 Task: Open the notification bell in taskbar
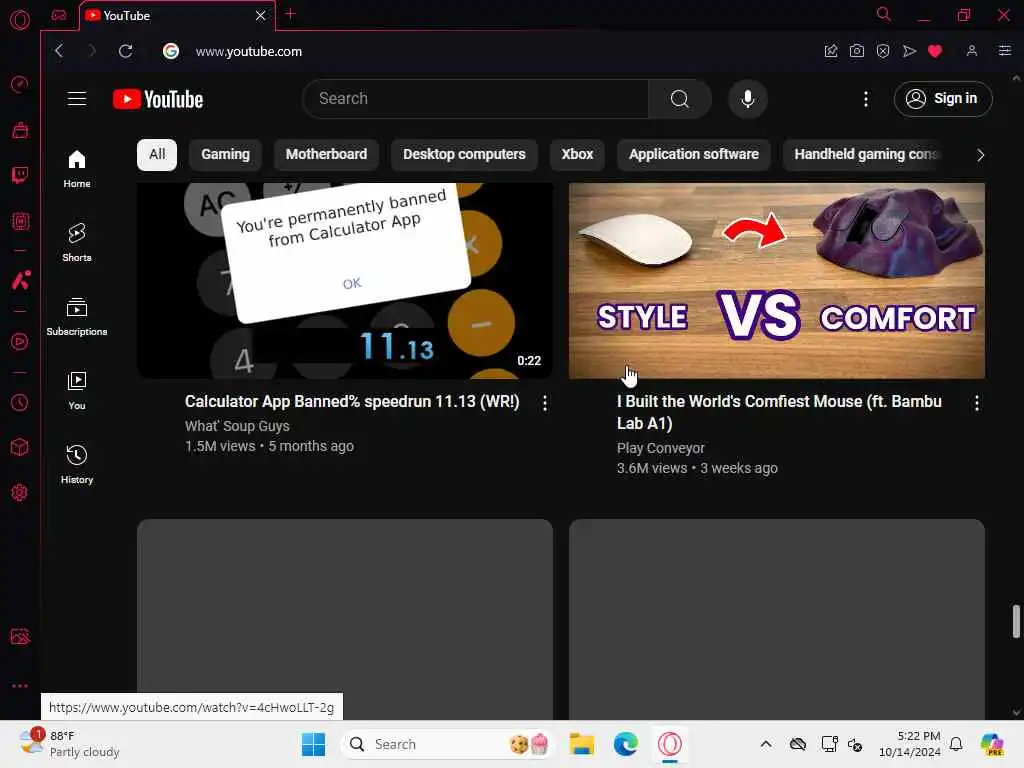956,744
